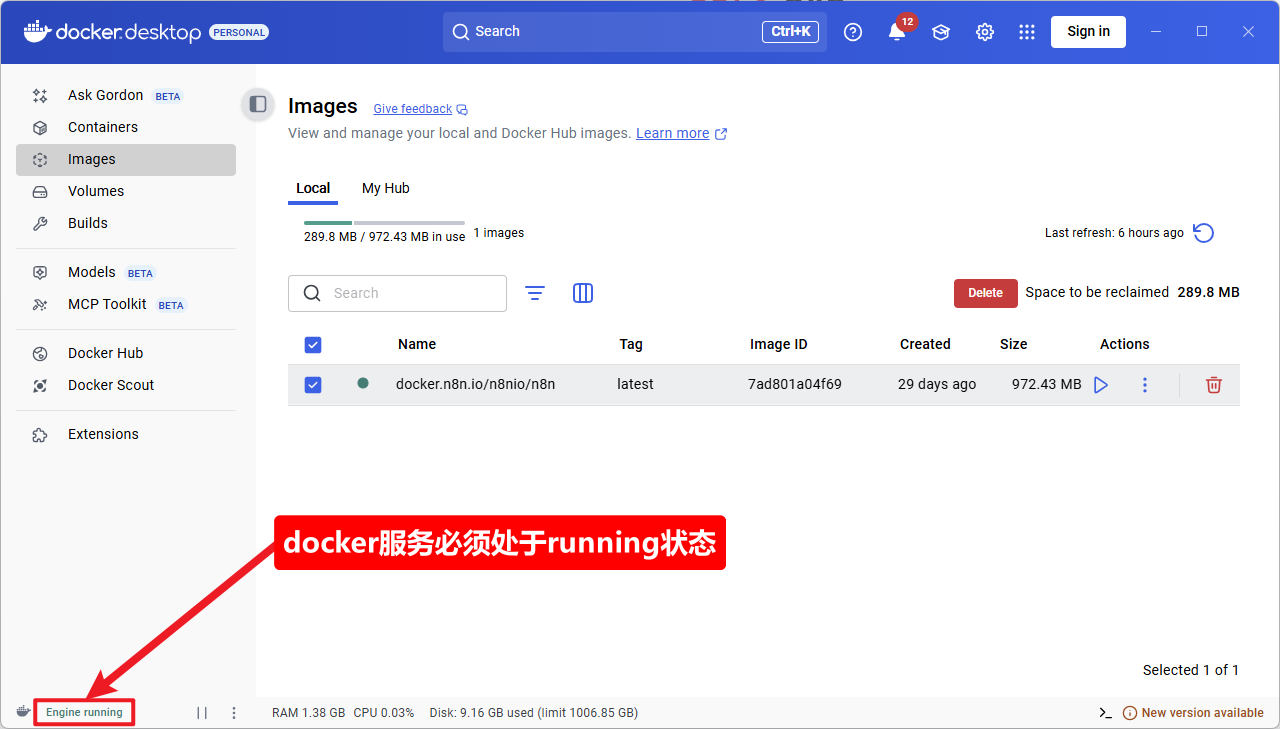
Task: Open Docker Hub in sidebar
Action: (126, 353)
